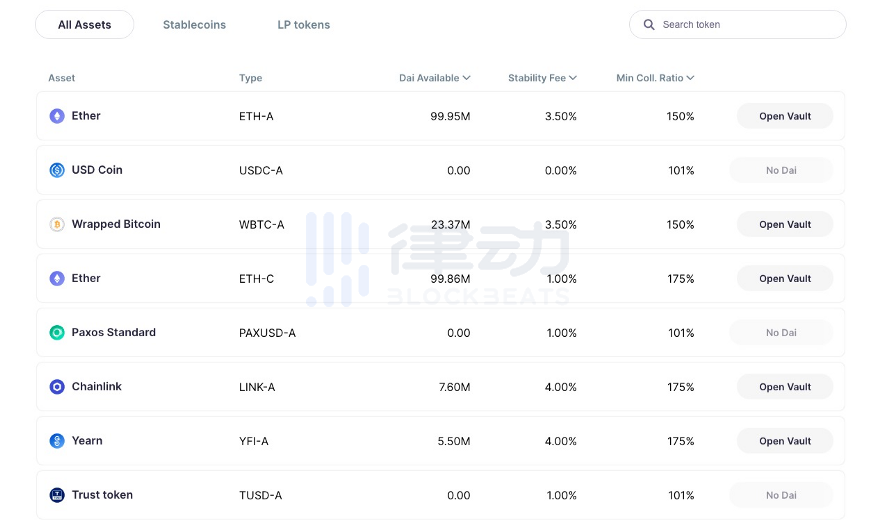Image resolution: width=875 pixels, height=520 pixels.
Task: Switch to the Stablecoins tab
Action: tap(194, 25)
